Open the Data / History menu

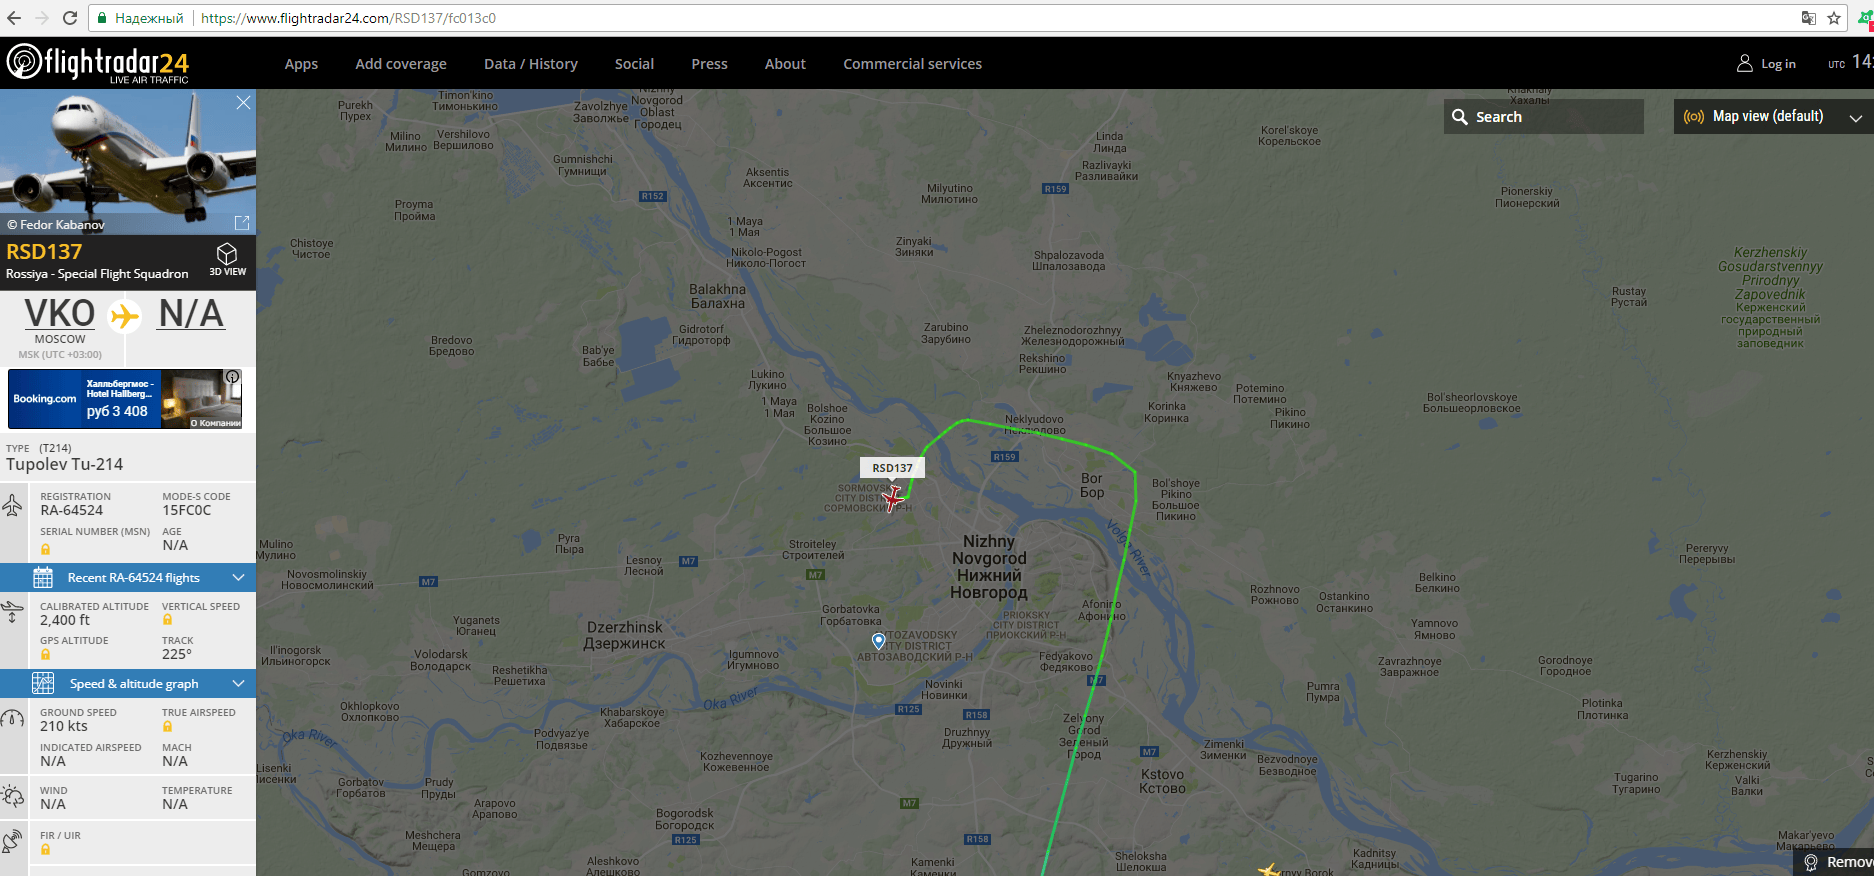tap(531, 64)
